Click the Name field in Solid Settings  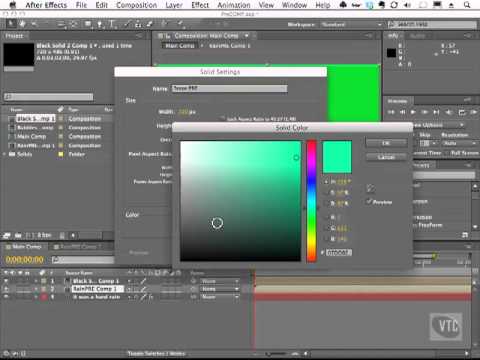coord(229,88)
